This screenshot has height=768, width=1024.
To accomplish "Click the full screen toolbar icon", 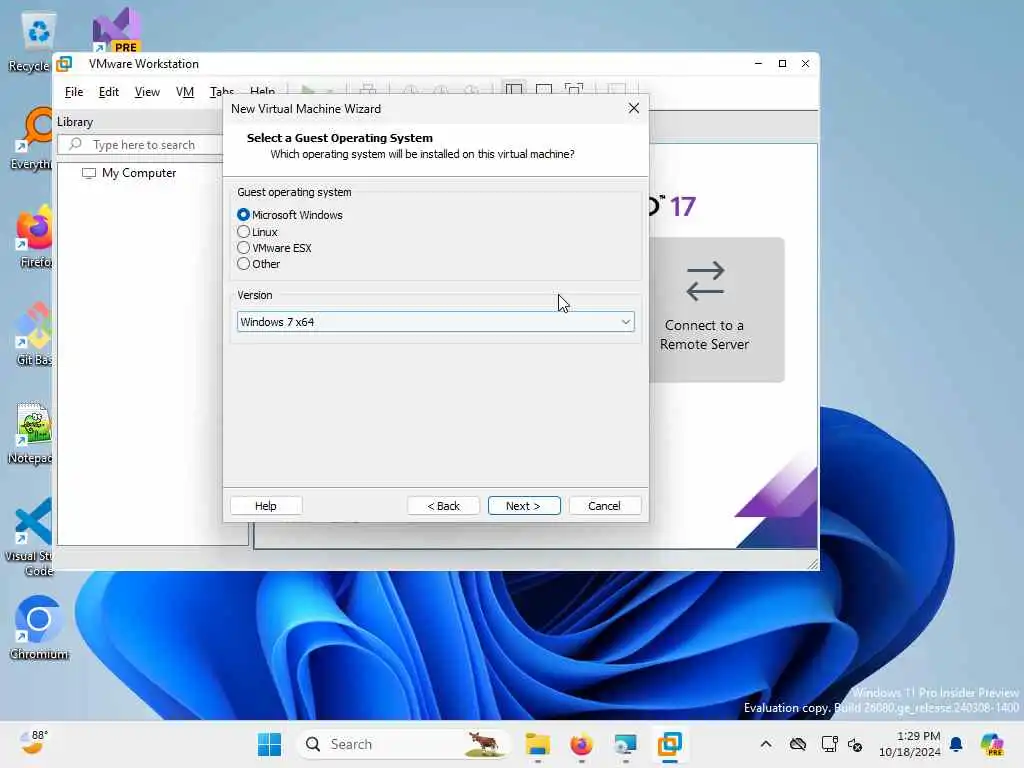I will pos(574,89).
